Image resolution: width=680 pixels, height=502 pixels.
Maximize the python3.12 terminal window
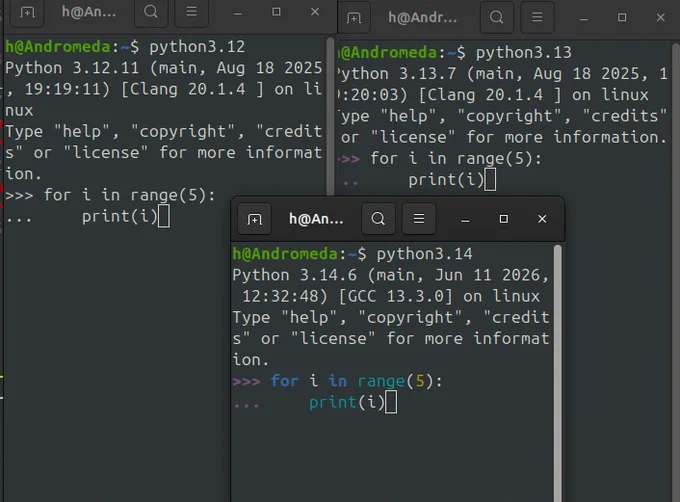coord(276,12)
